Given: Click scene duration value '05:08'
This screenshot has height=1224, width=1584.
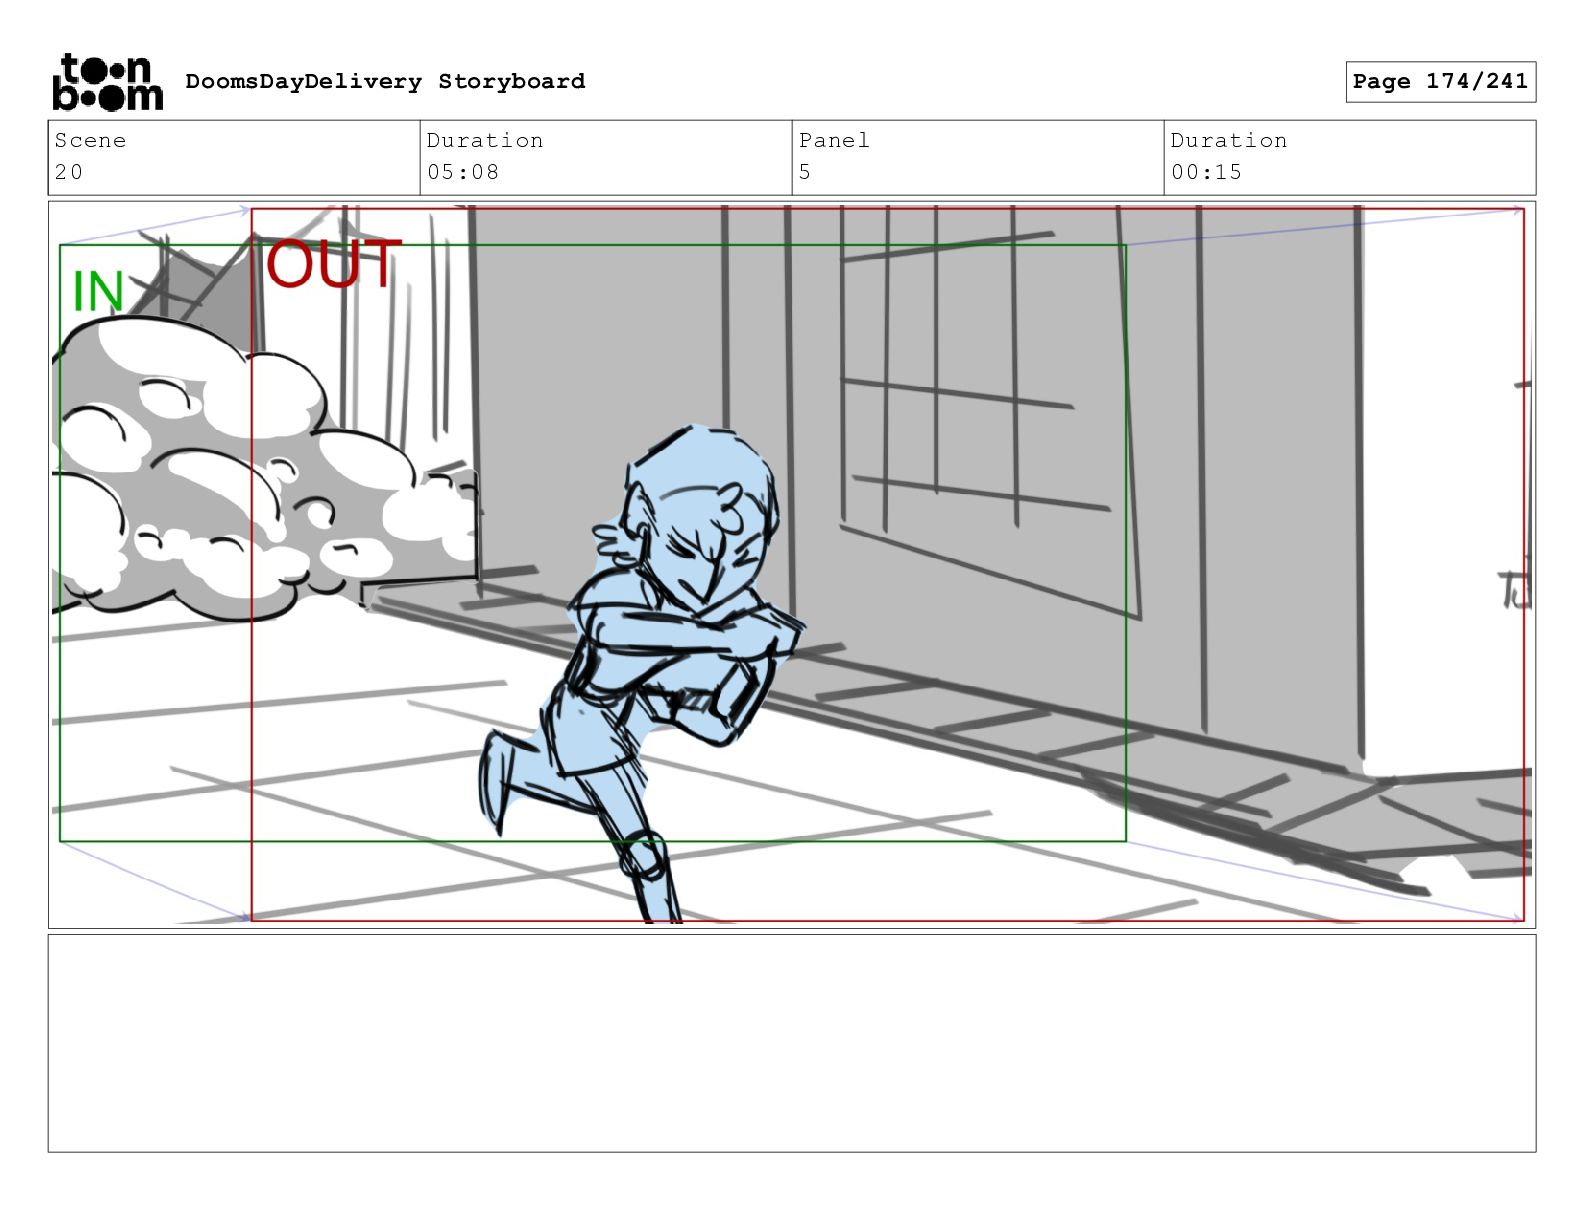Looking at the screenshot, I should click(x=463, y=172).
